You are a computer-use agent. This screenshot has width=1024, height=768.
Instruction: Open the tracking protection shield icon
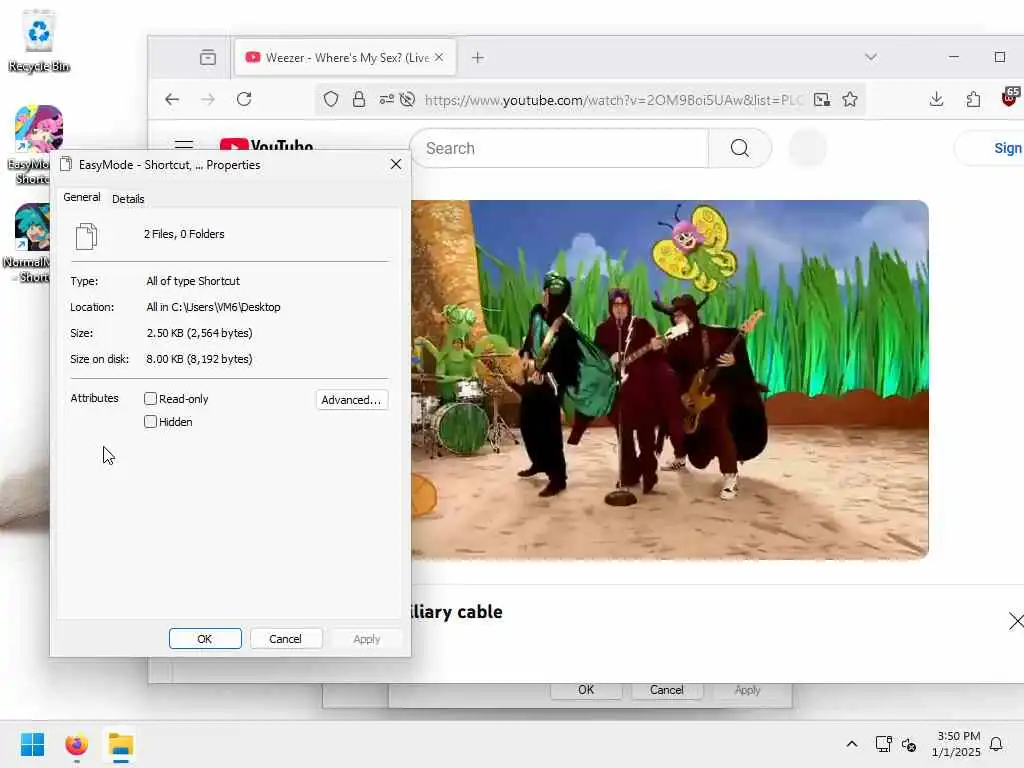331,99
